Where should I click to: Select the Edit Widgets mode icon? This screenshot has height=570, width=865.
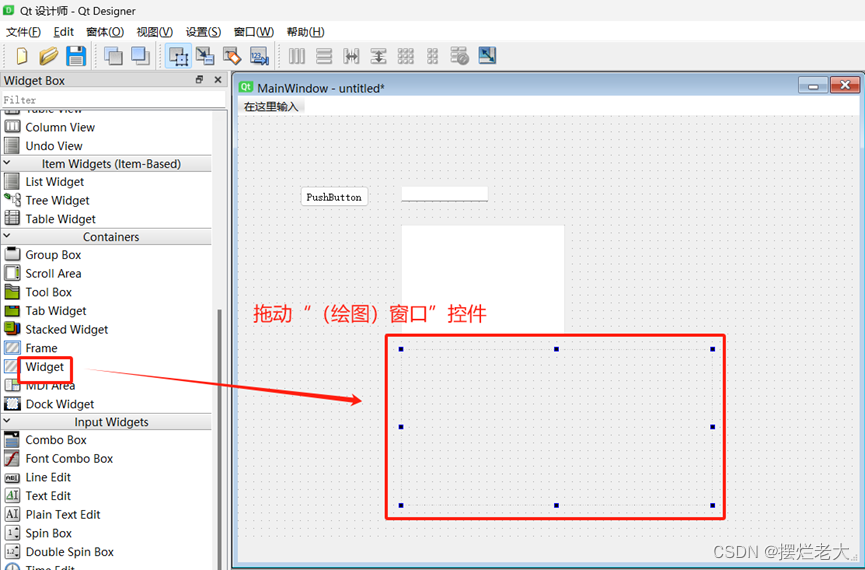click(178, 56)
